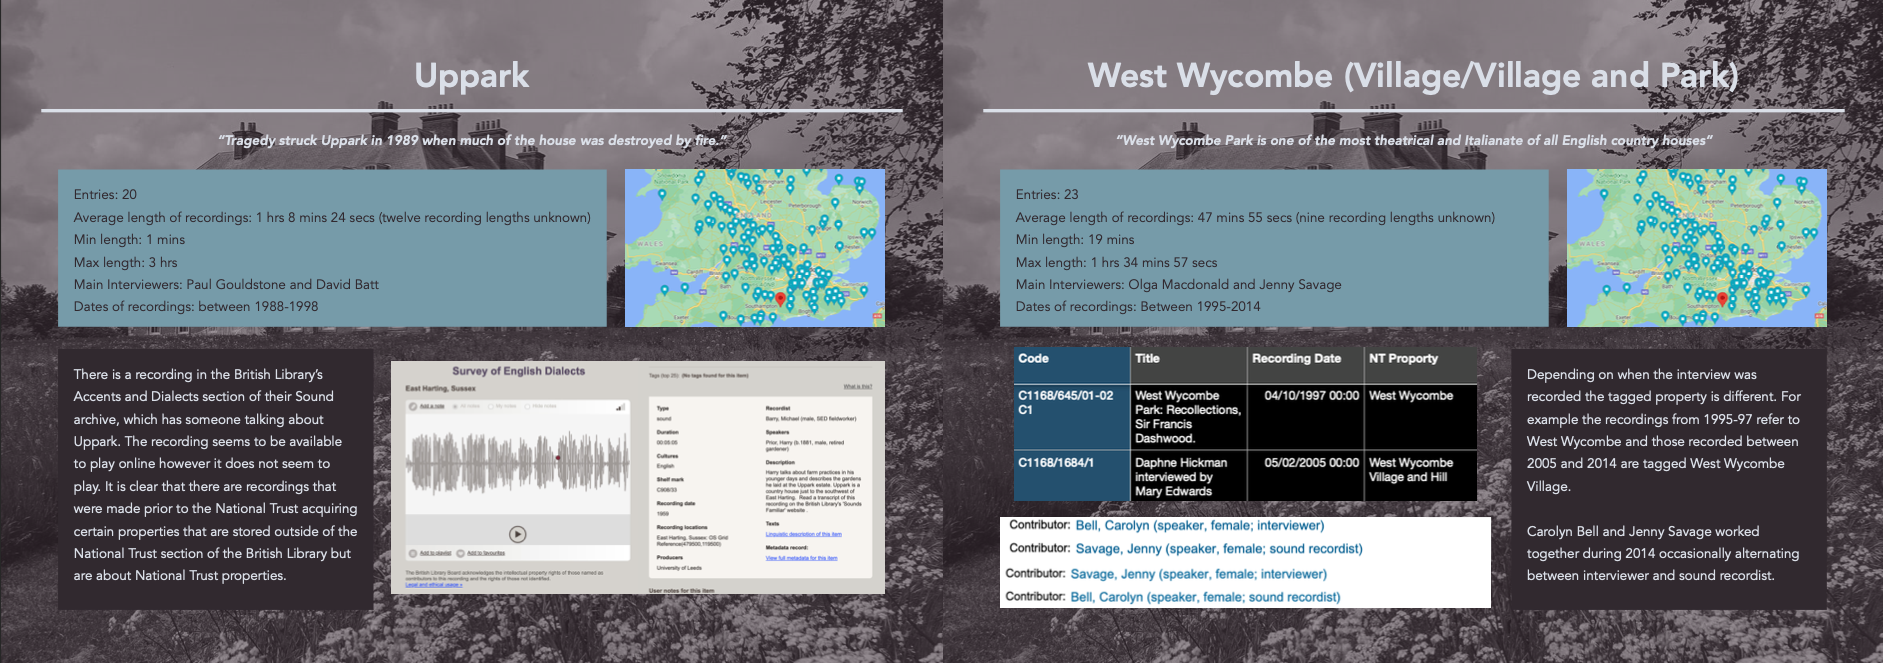Click the red pin on Uppark map
The width and height of the screenshot is (1883, 663).
pyautogui.click(x=781, y=298)
